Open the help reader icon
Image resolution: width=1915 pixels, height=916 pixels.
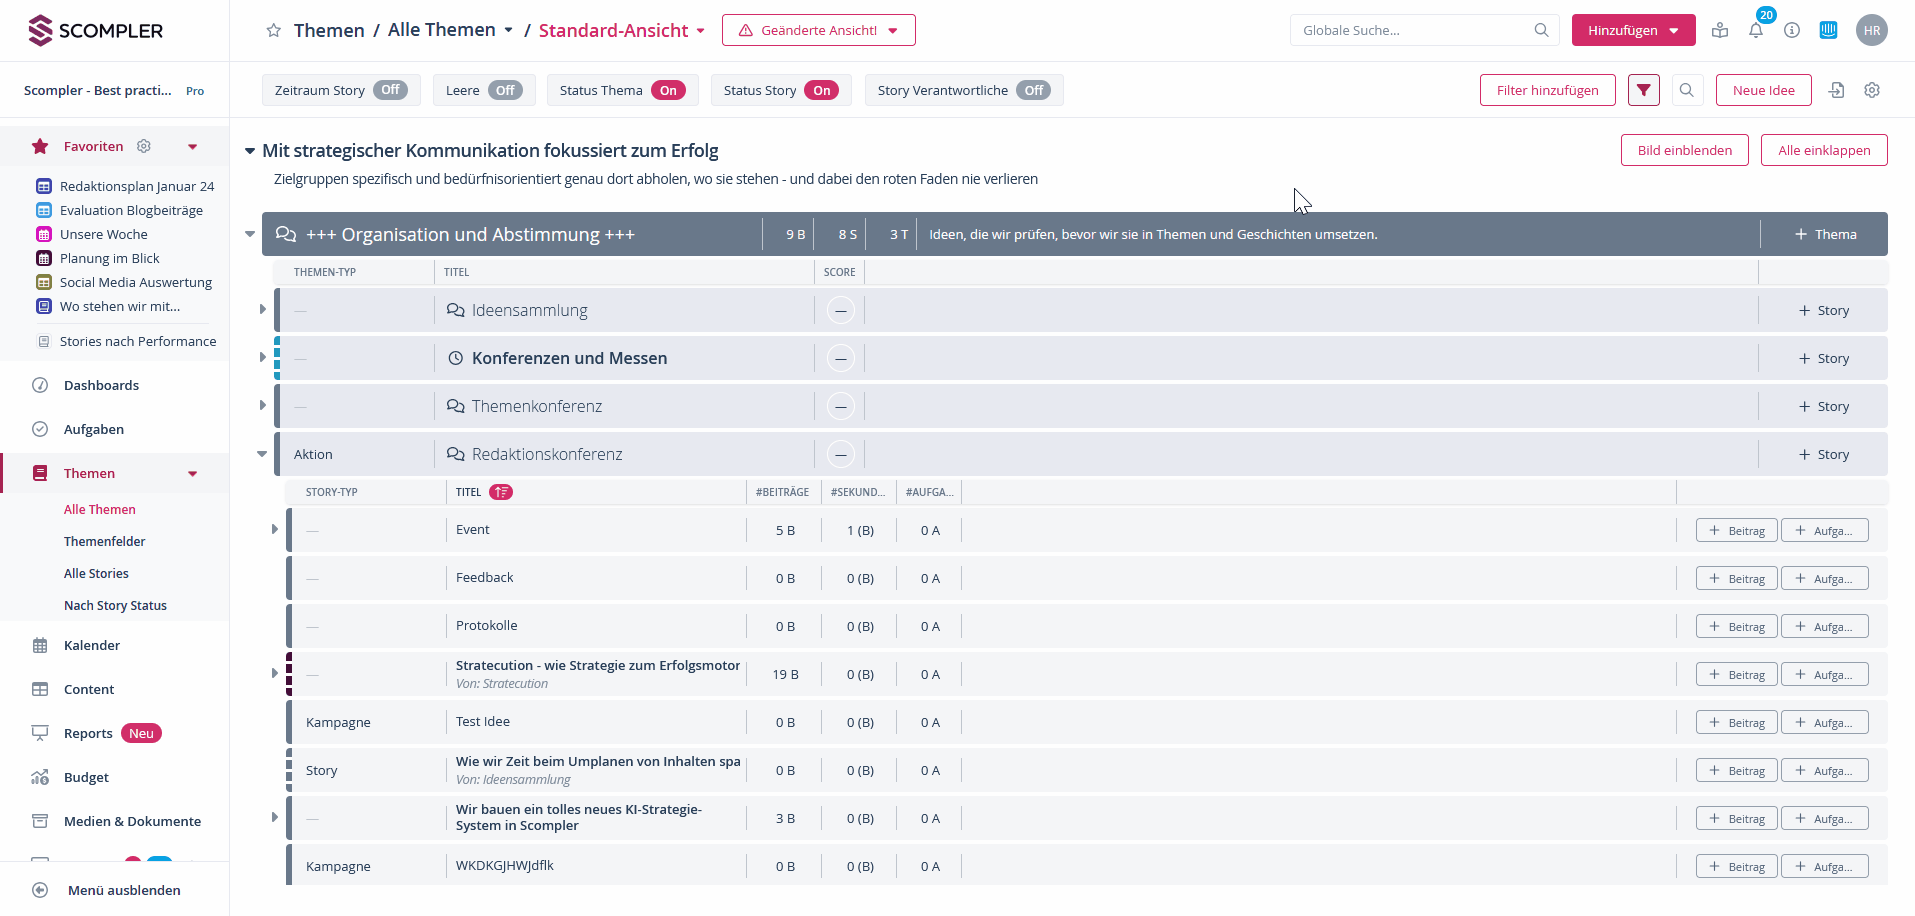coord(1720,31)
